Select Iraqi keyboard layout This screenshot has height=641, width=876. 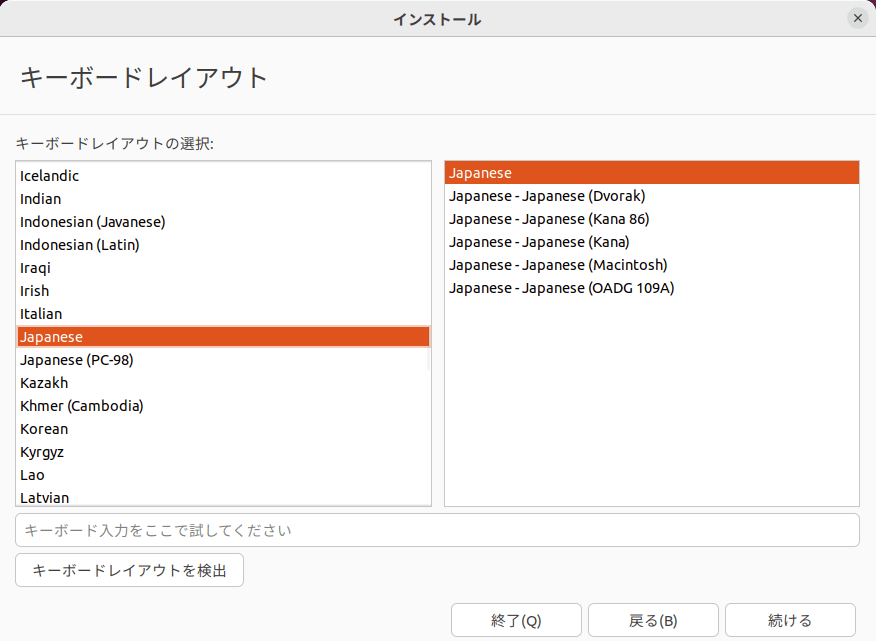223,268
